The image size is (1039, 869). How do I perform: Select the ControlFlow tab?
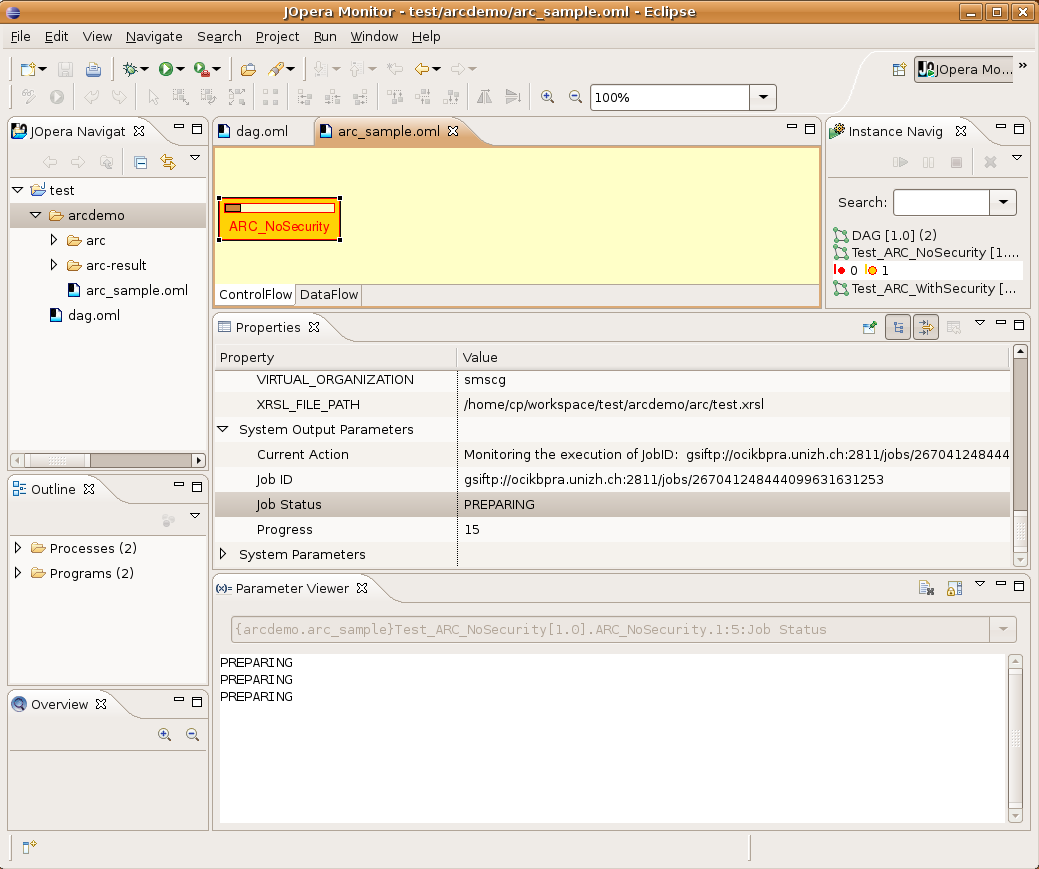coord(255,294)
